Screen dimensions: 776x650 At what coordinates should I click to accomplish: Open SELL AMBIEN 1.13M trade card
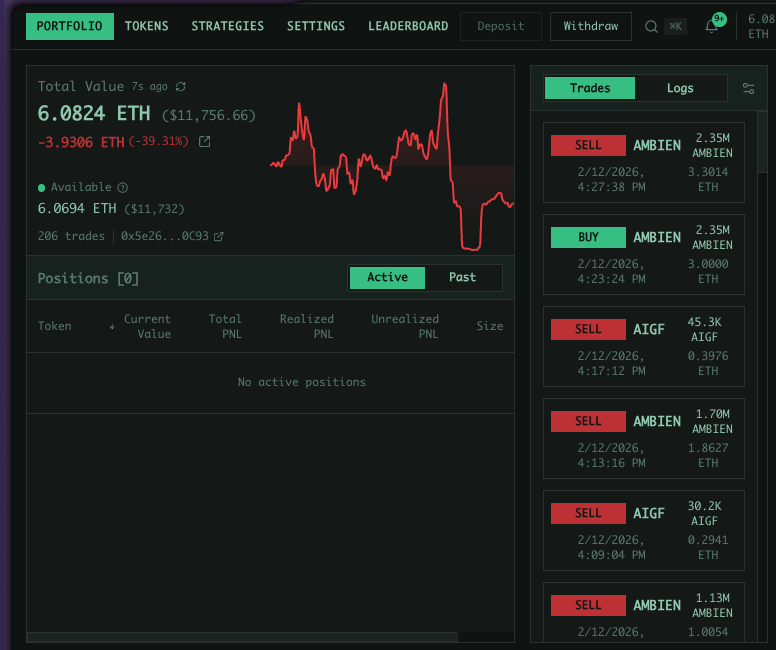[x=644, y=612]
